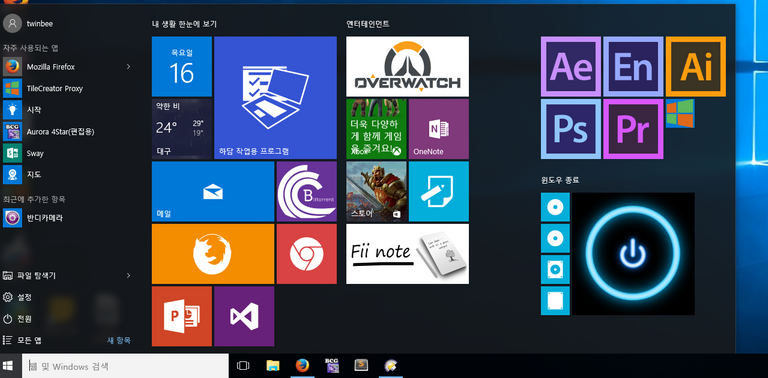Click the first small disc tile under 윈도우 종료
The image size is (768, 378).
(x=555, y=207)
